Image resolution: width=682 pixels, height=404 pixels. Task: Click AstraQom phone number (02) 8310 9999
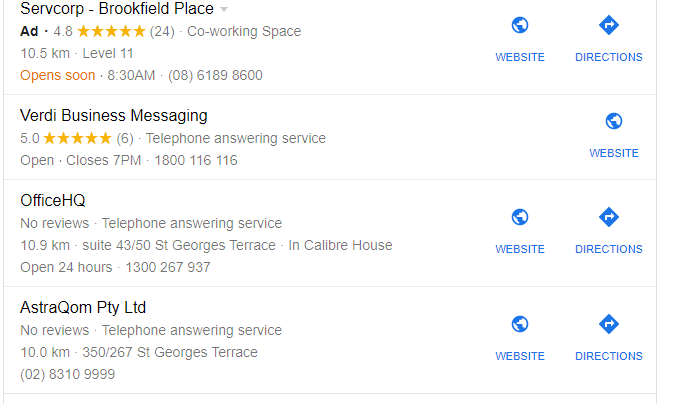pos(67,374)
